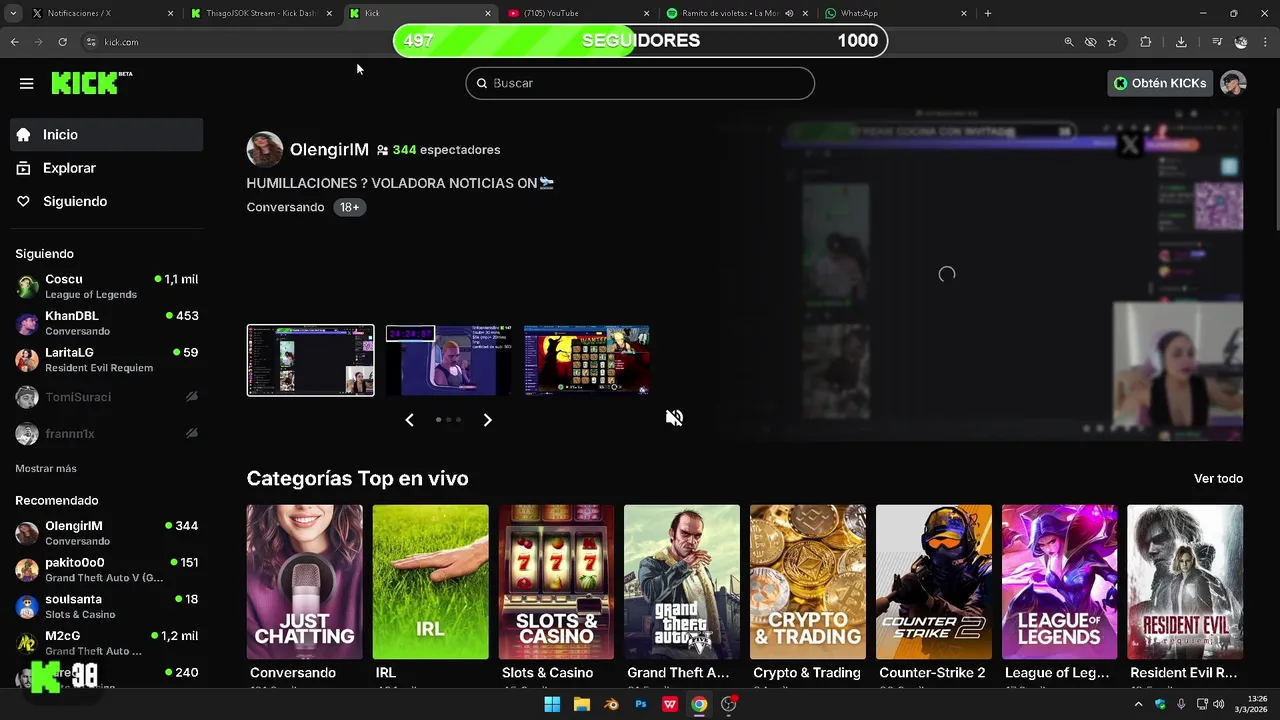This screenshot has height=720, width=1280.
Task: Switch to the YouTube tab
Action: pos(578,13)
